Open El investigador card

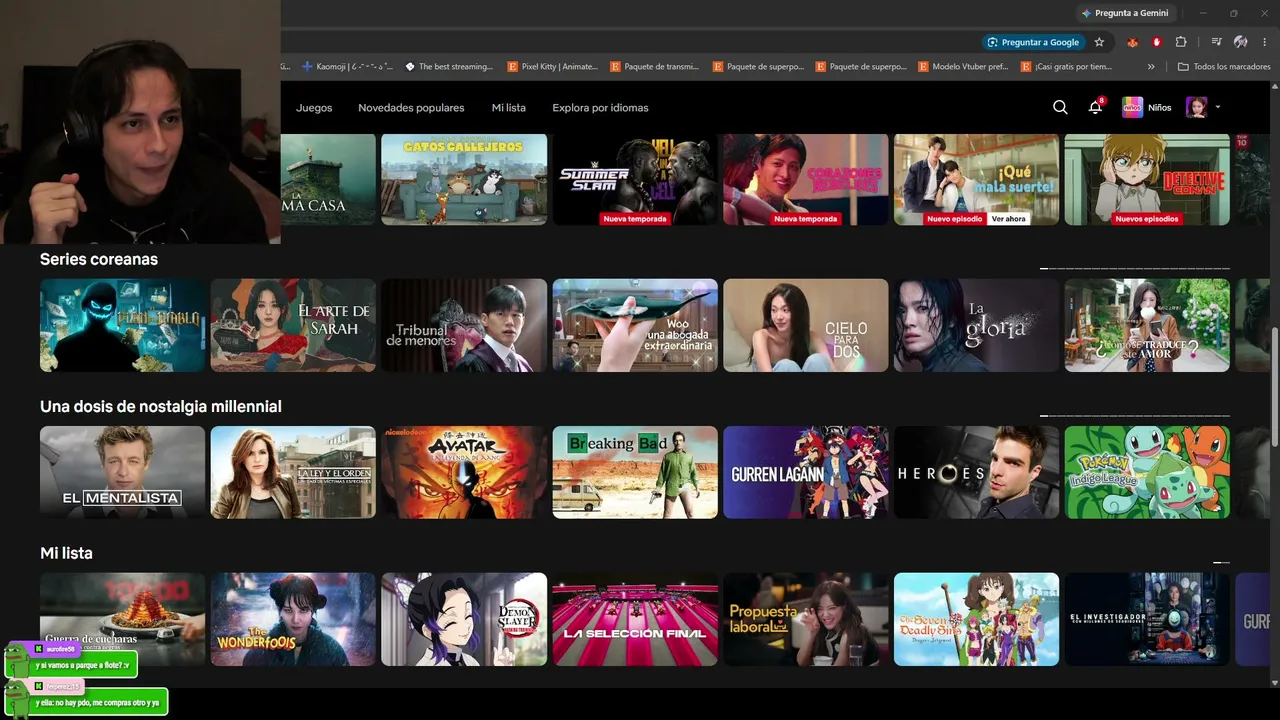tap(1147, 619)
